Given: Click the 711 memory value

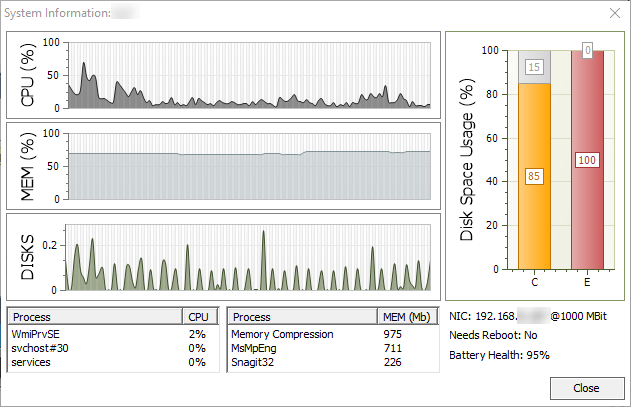Looking at the screenshot, I should coord(392,348).
